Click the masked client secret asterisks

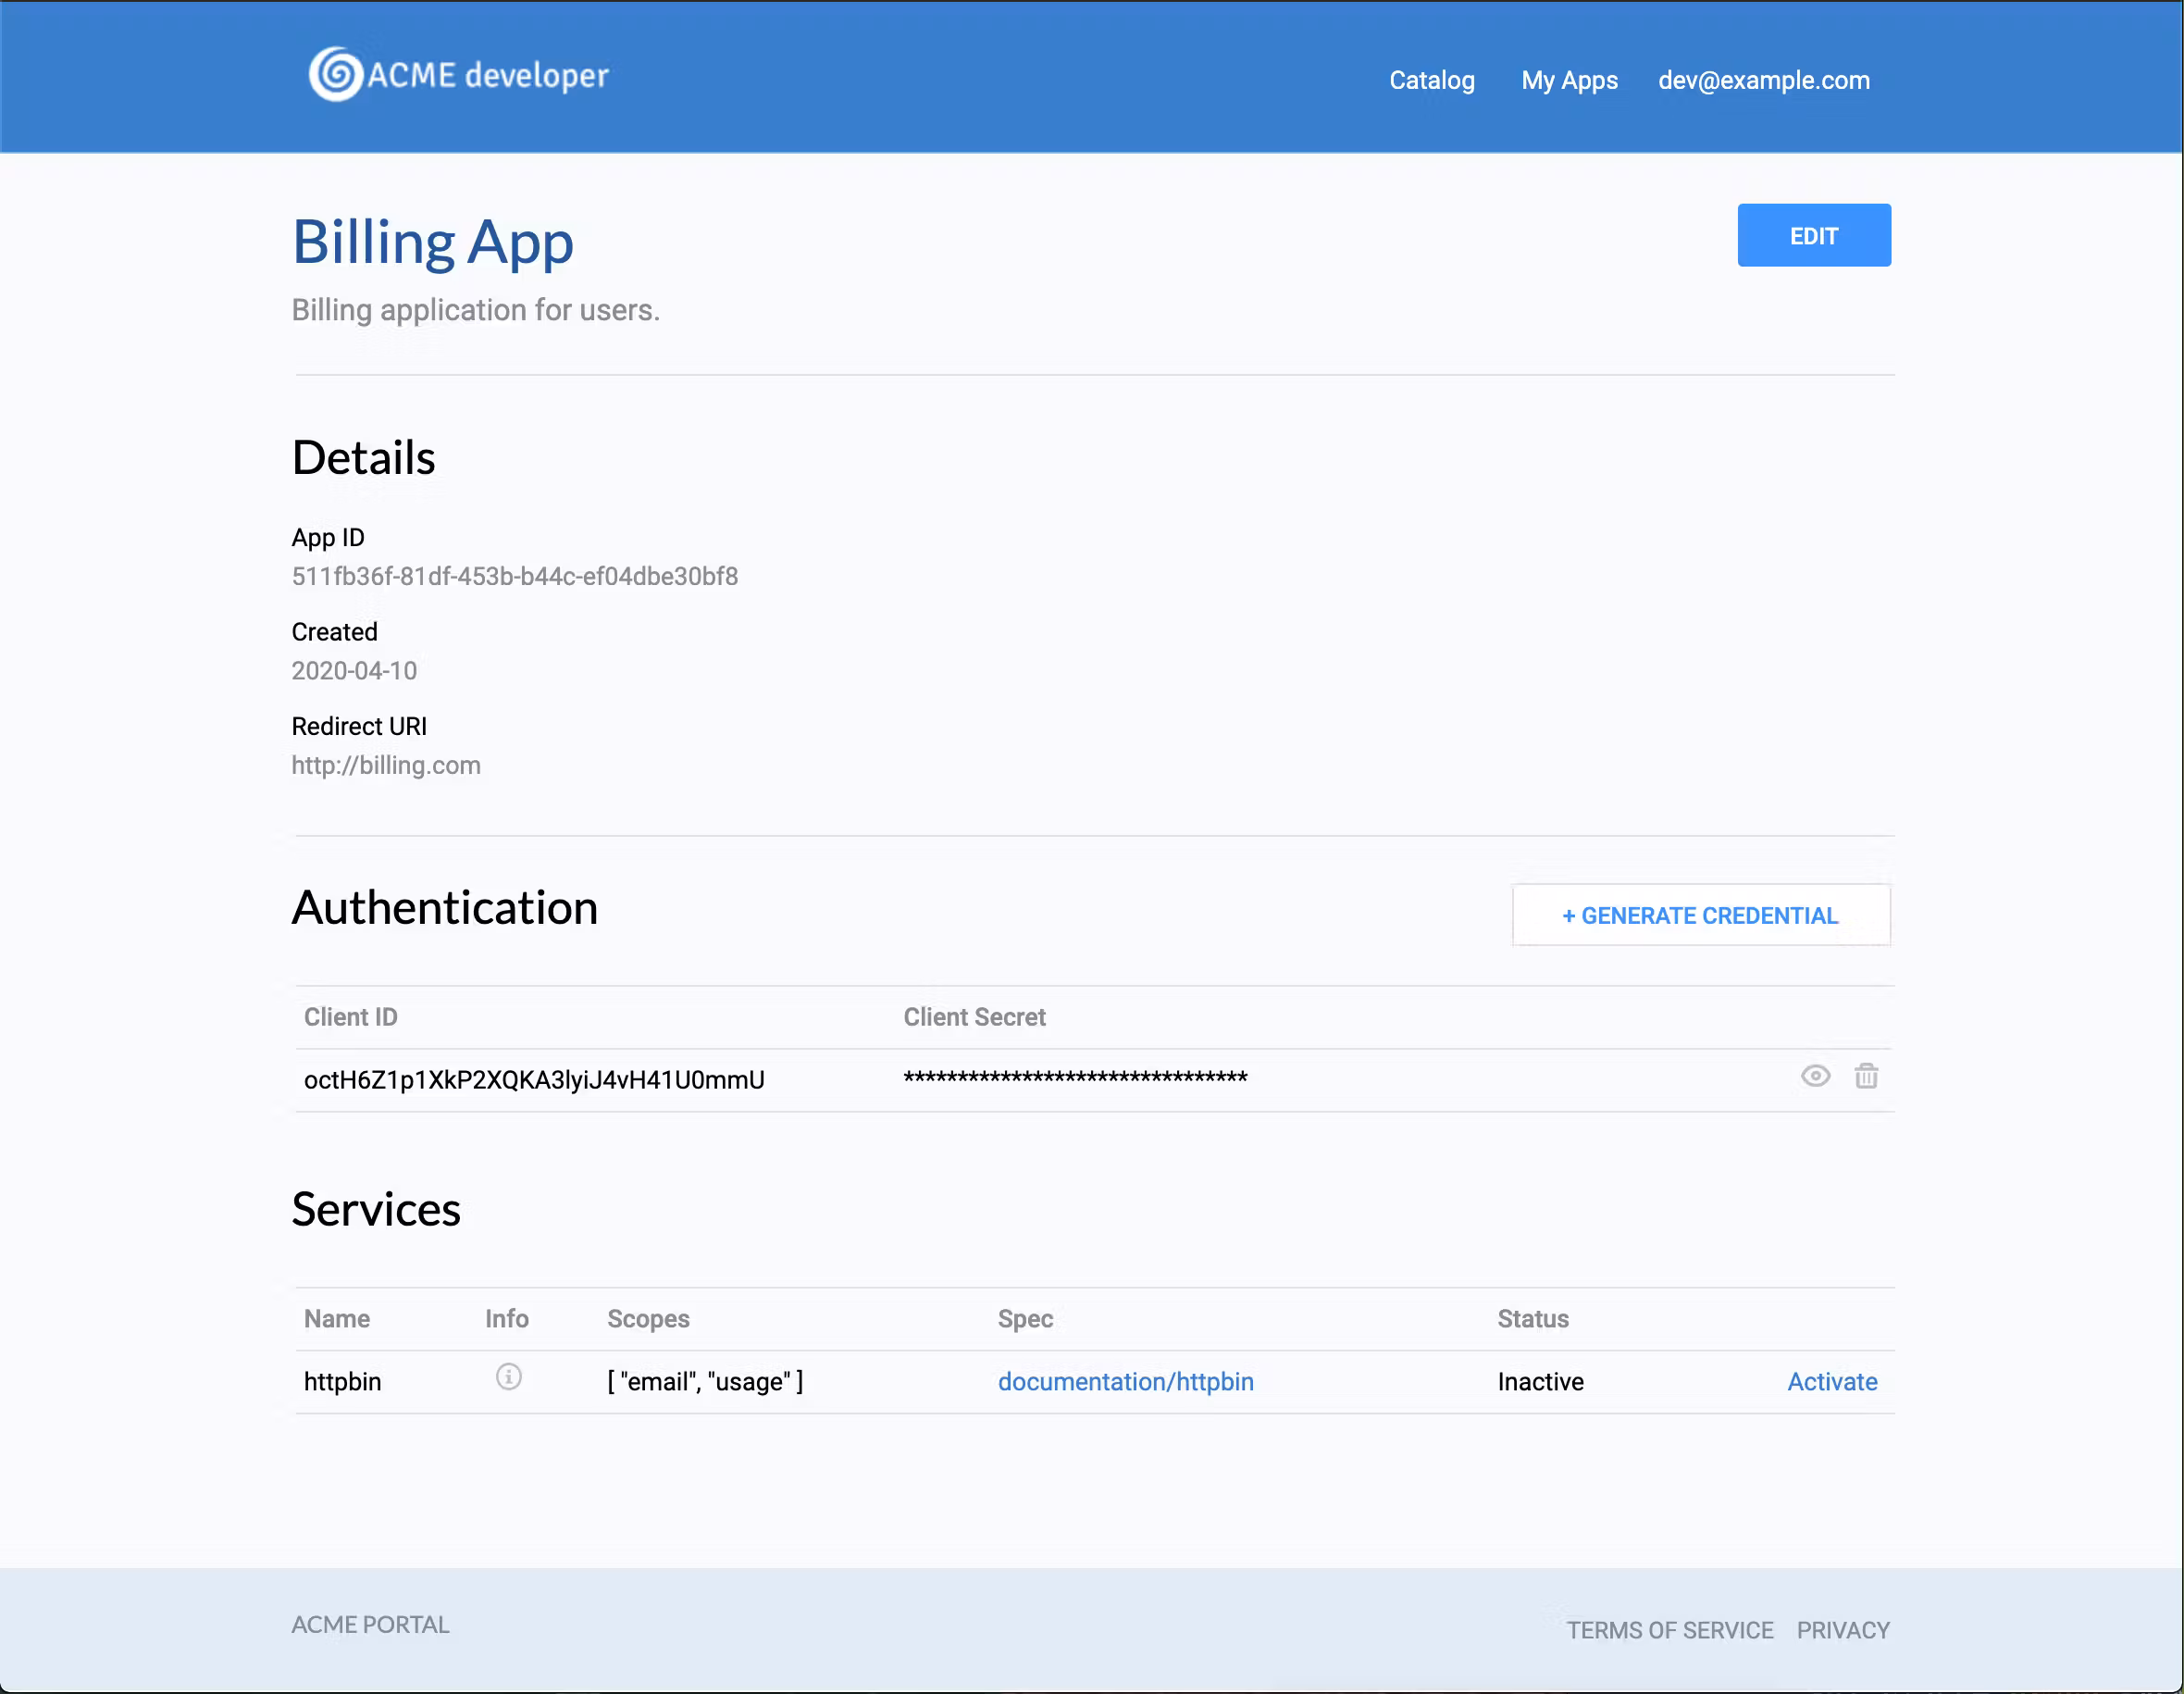1075,1078
